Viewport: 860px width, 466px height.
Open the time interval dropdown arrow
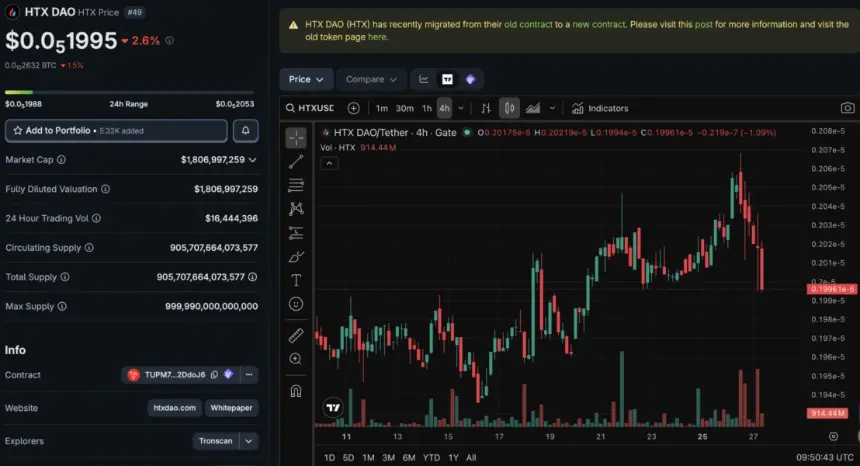[461, 109]
